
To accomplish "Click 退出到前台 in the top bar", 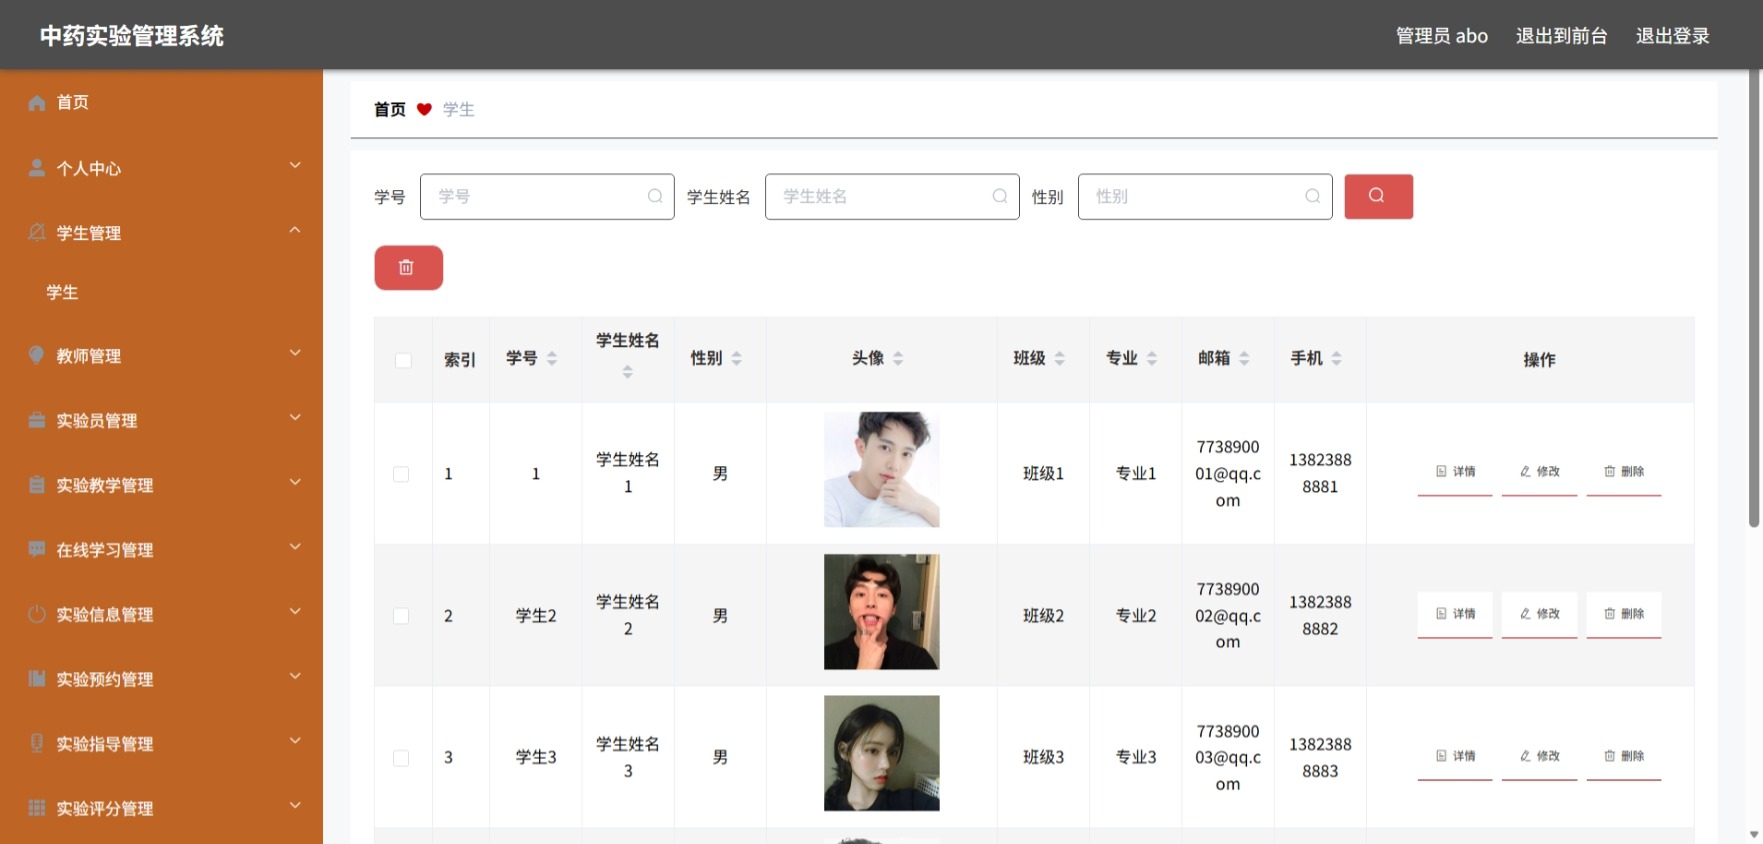I will [1561, 36].
